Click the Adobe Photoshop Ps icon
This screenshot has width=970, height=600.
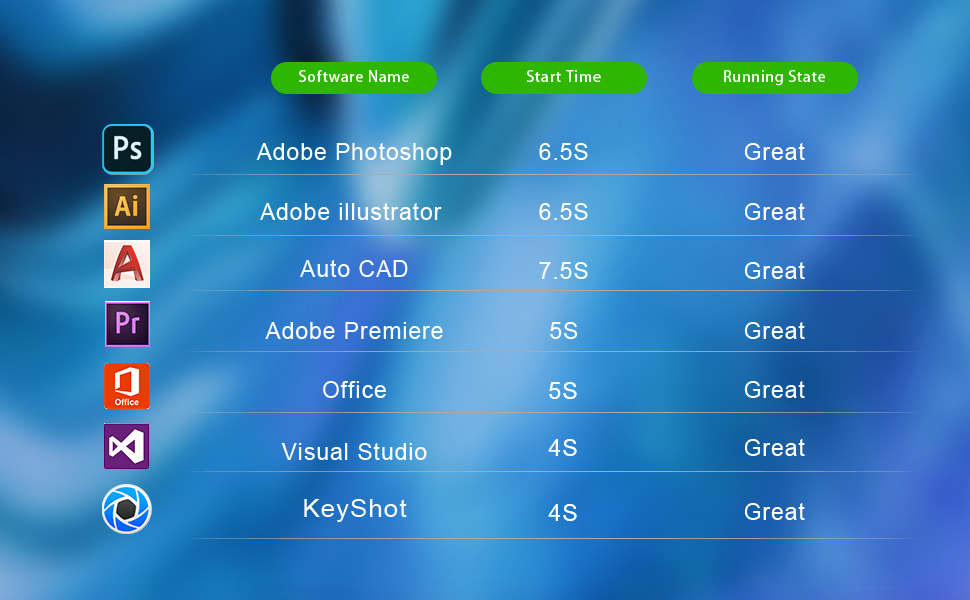click(x=127, y=149)
